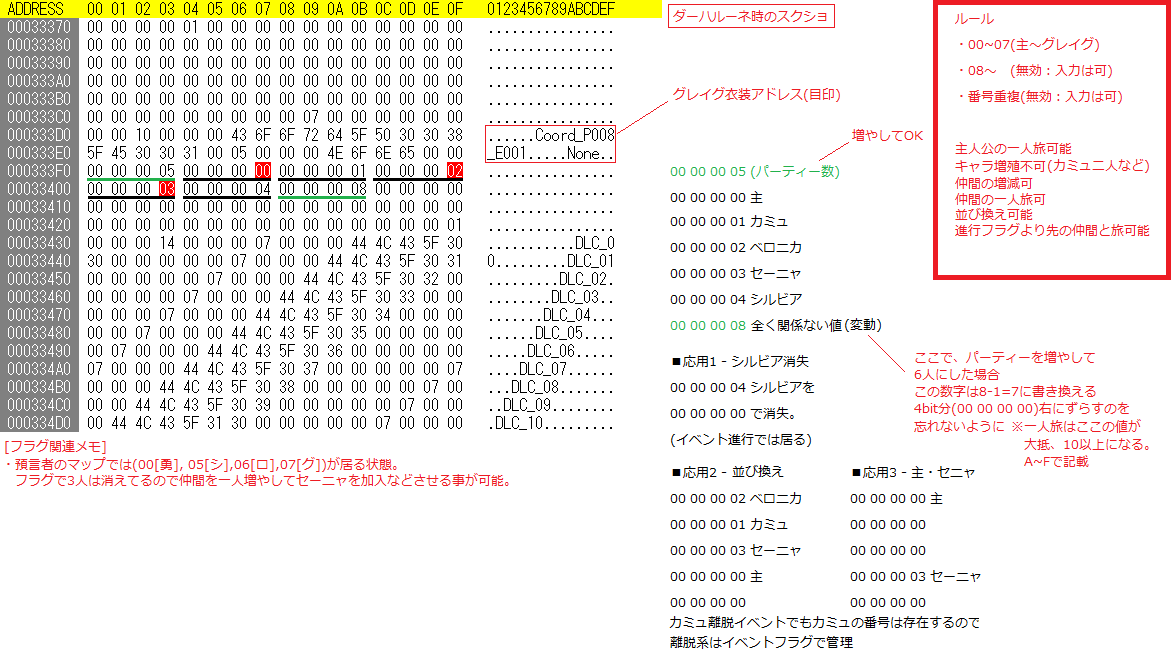The image size is (1171, 669).
Task: Select address row 000334C0
Action: (x=39, y=405)
